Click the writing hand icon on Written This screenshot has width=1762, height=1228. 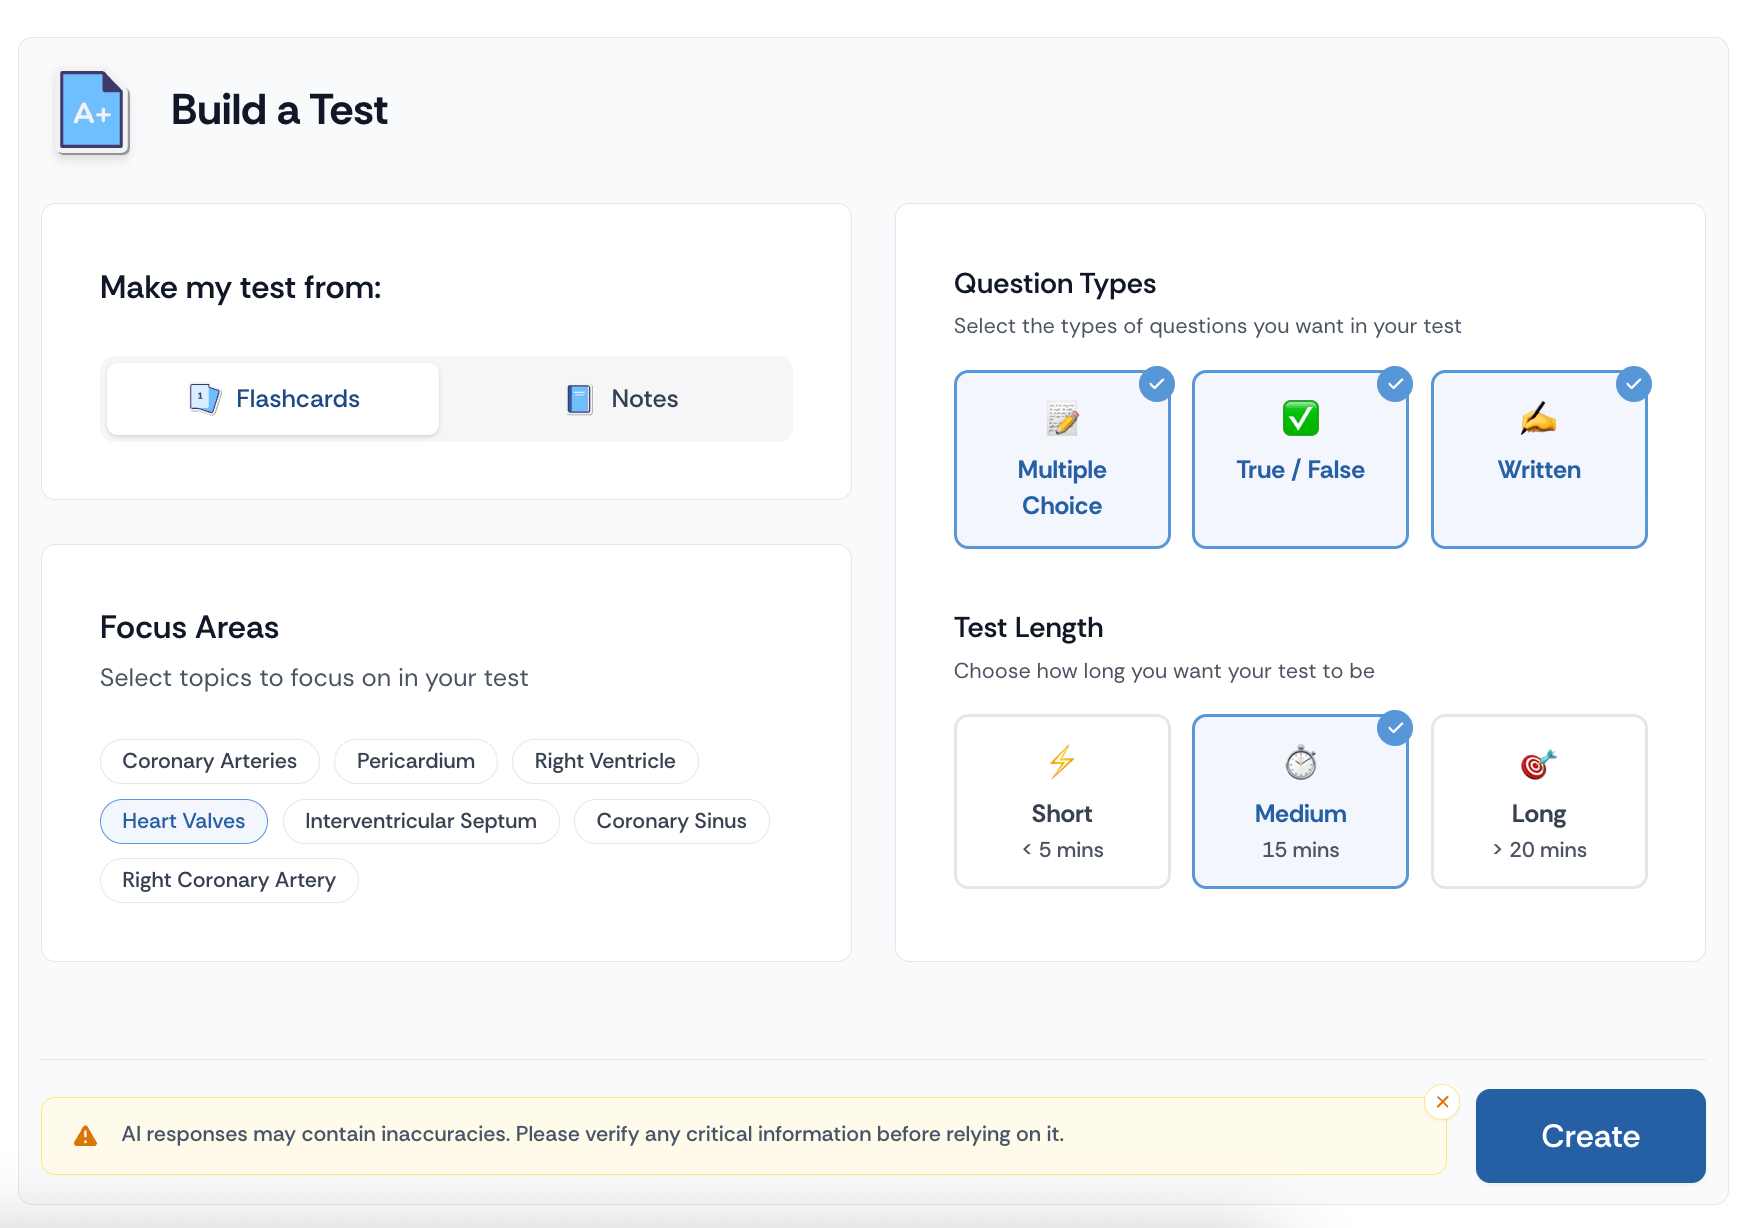point(1538,419)
